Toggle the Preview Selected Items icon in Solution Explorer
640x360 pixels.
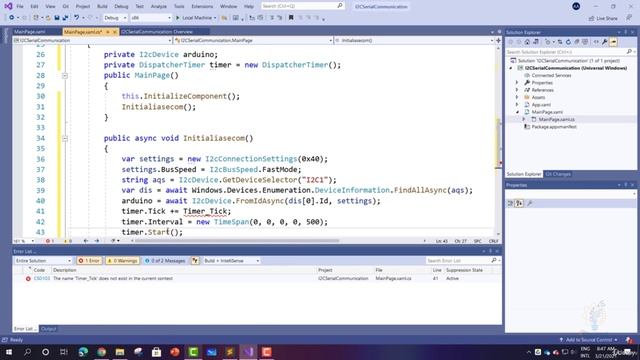[613, 42]
